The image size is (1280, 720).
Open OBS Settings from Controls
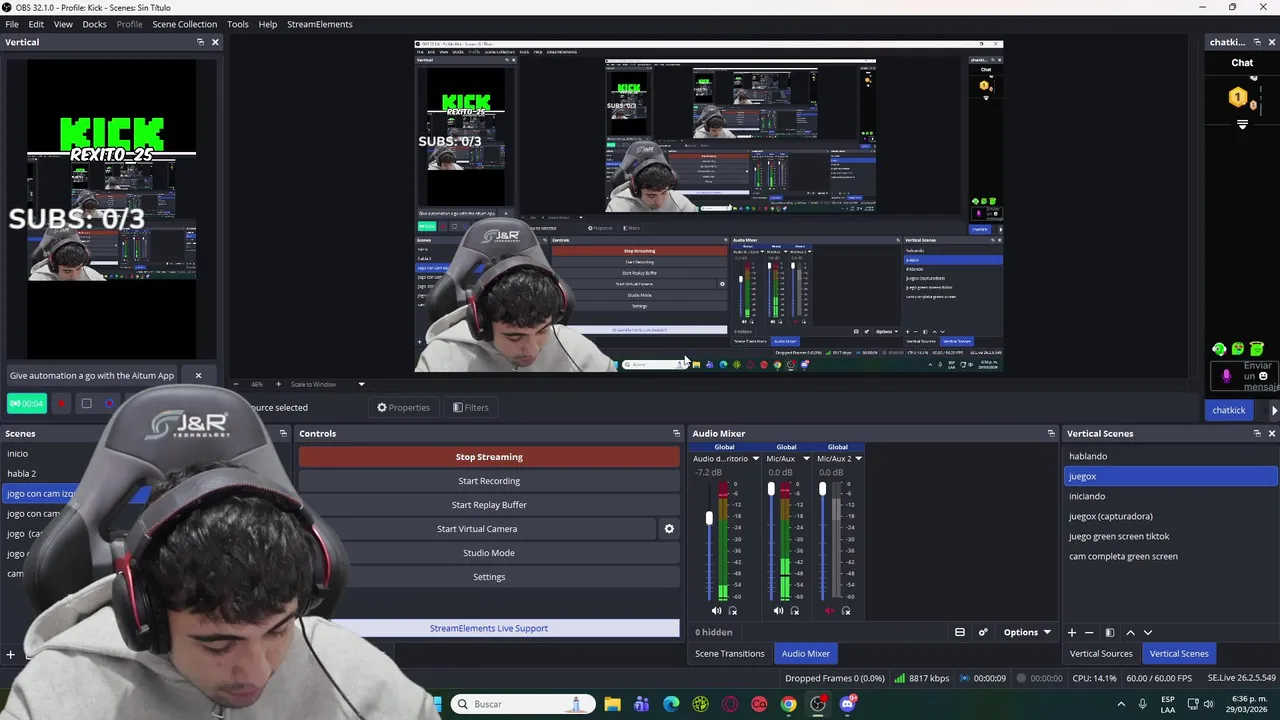tap(489, 577)
